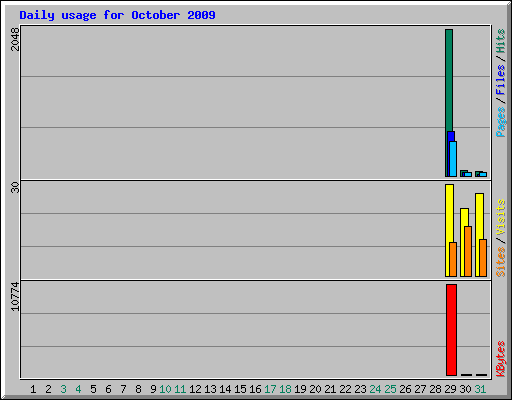Click day label 29 on x-axis
The height and width of the screenshot is (400, 512).
point(450,389)
